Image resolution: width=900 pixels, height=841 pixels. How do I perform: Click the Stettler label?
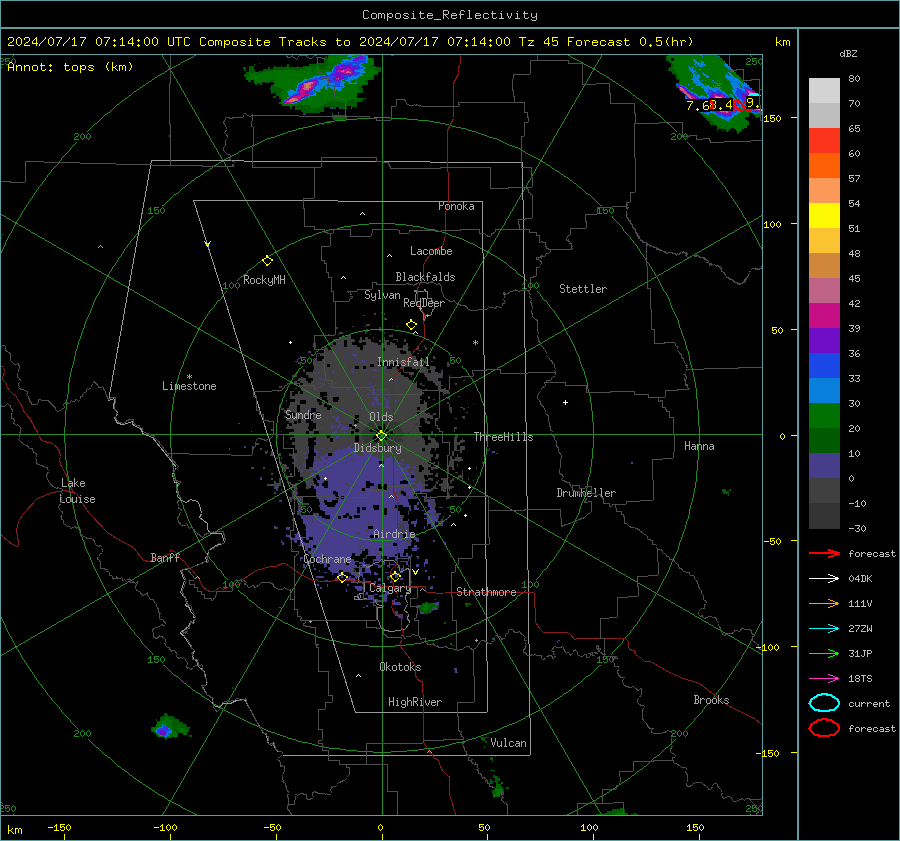pyautogui.click(x=583, y=289)
